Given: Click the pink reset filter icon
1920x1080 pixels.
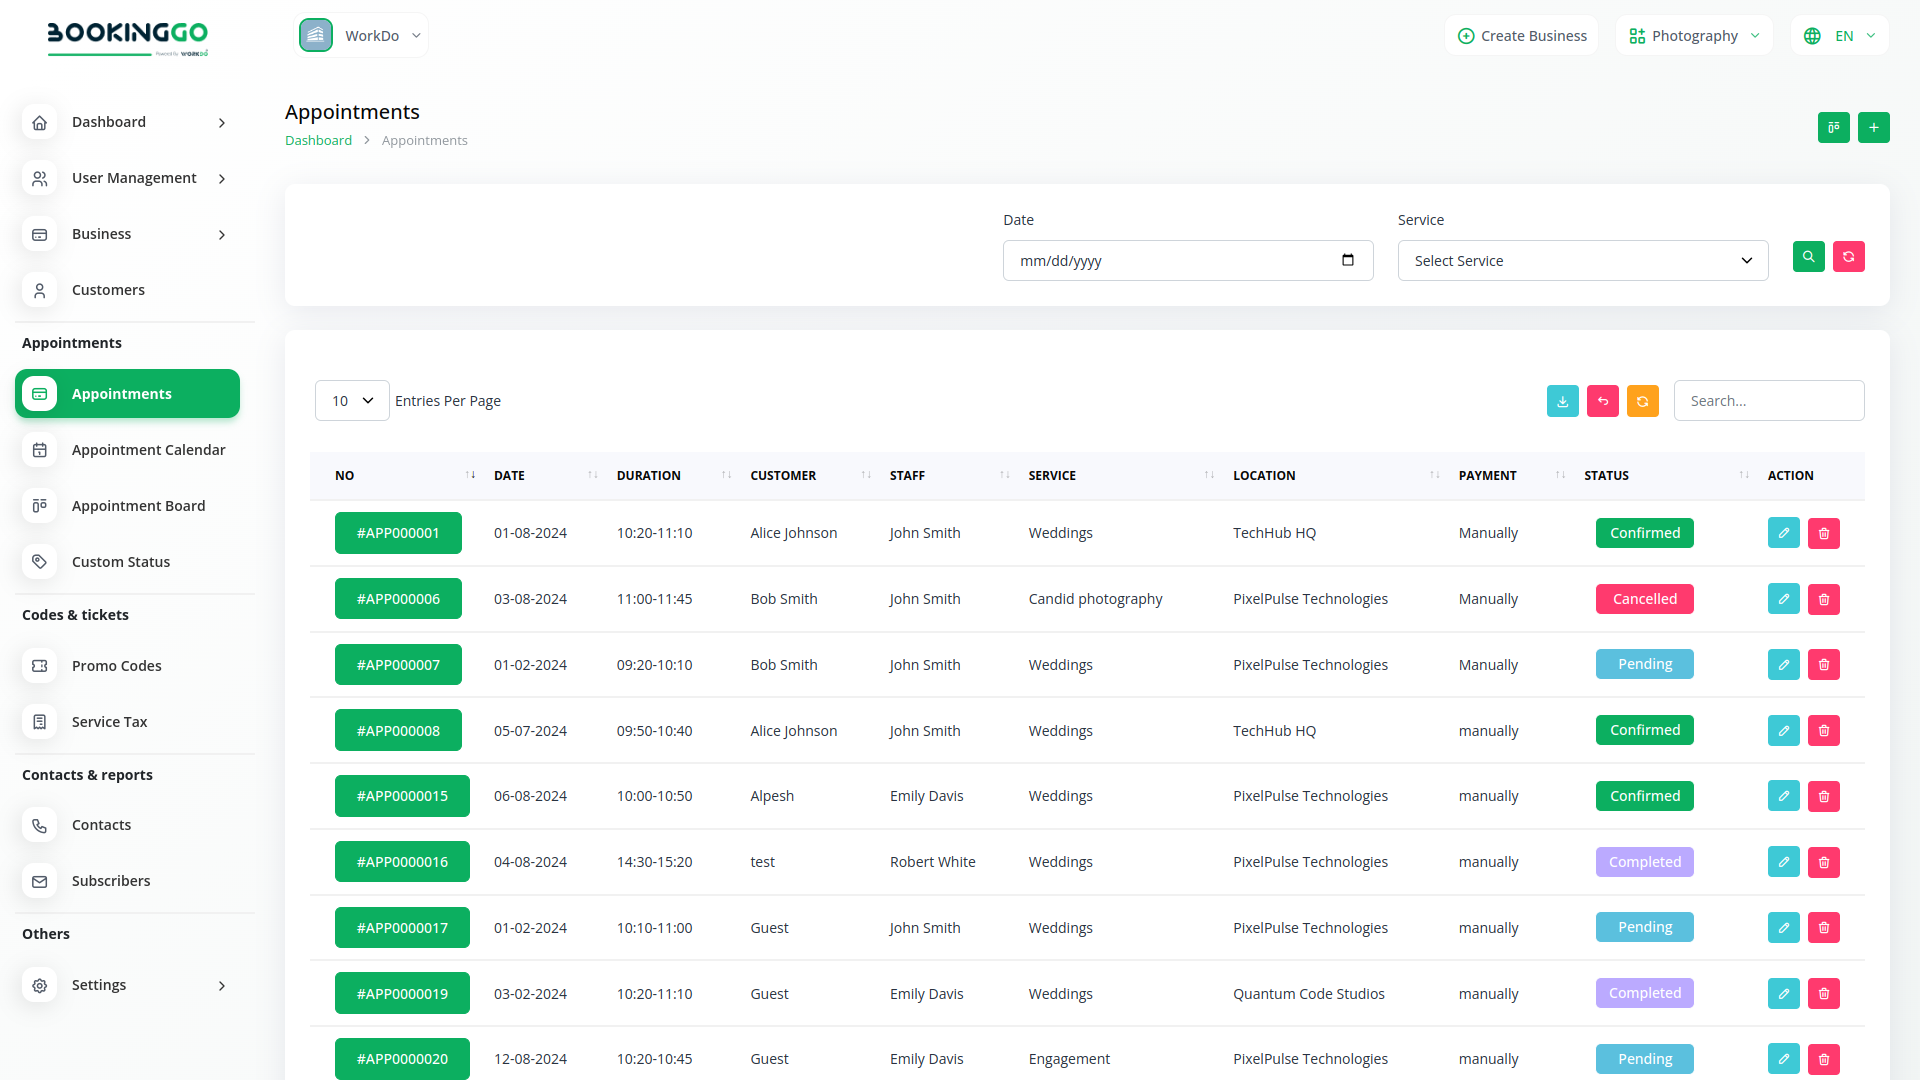Looking at the screenshot, I should 1848,257.
